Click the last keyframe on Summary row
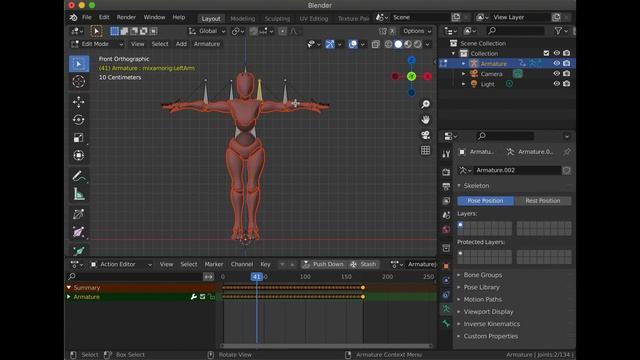 click(363, 288)
